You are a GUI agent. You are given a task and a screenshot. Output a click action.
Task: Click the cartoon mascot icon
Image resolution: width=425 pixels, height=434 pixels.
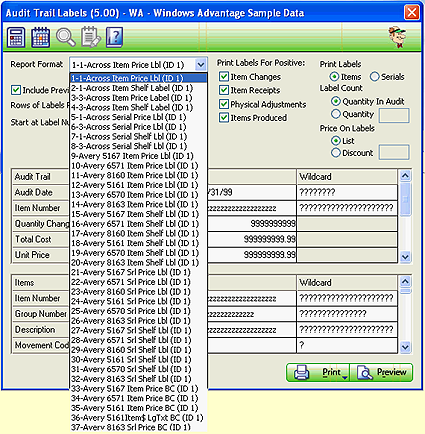click(397, 37)
